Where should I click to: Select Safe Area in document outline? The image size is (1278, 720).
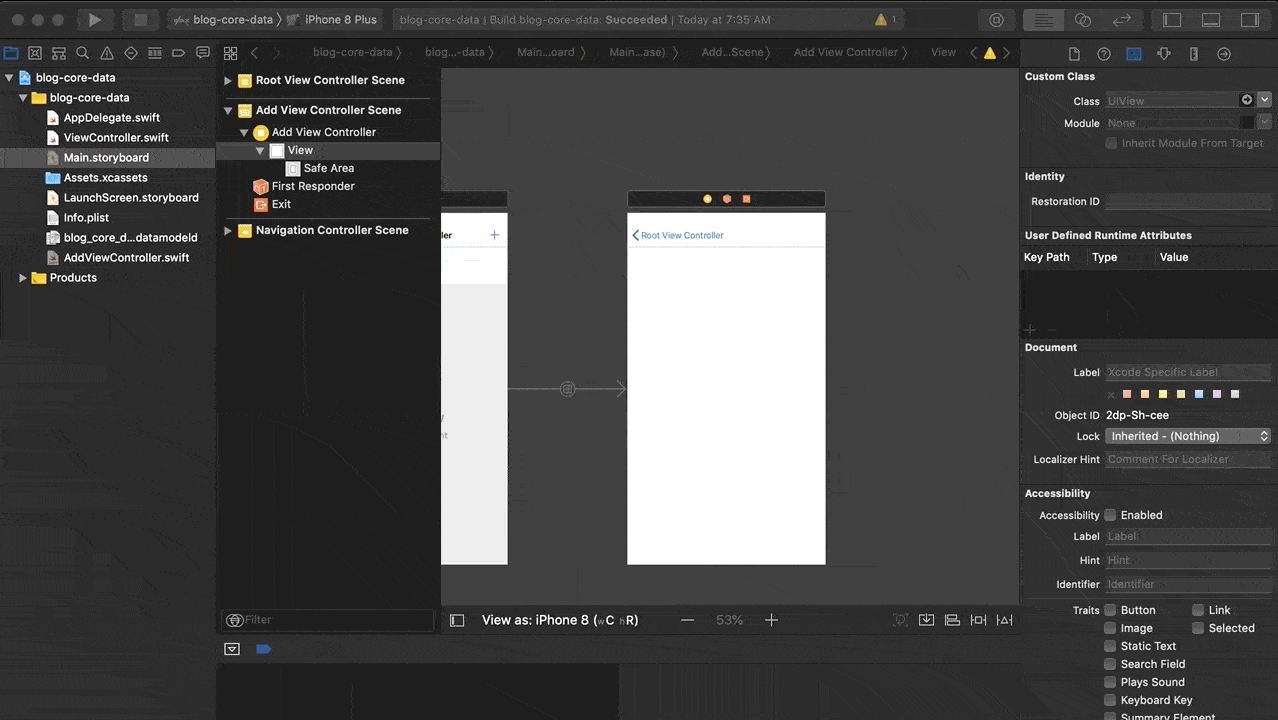(x=328, y=168)
